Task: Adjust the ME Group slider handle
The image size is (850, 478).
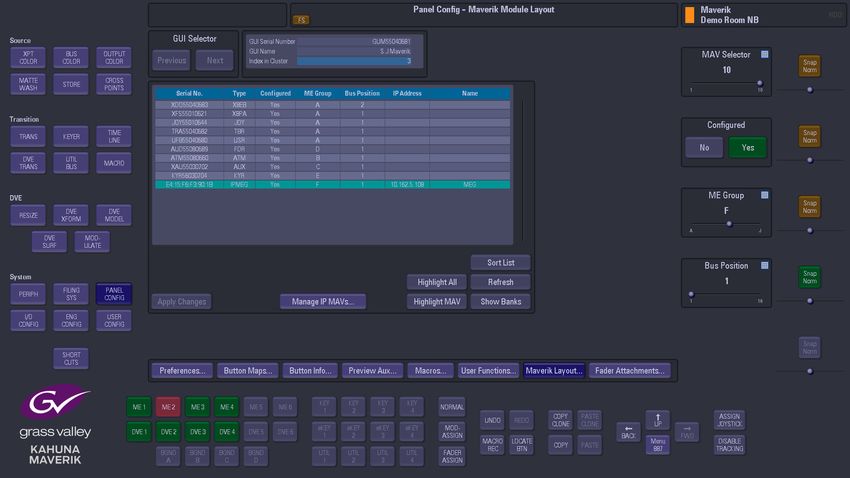Action: (729, 223)
